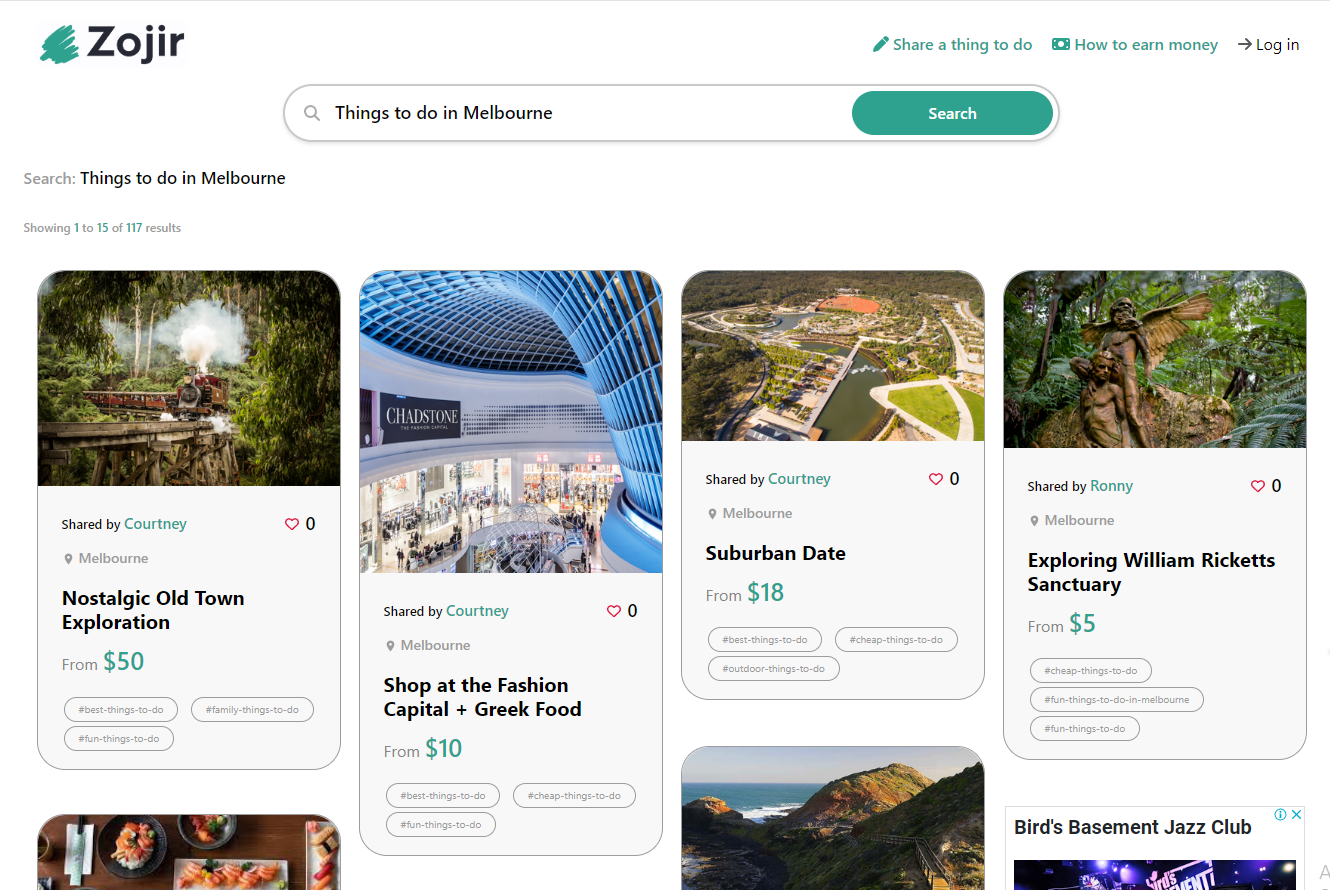Open Courtney profile on Suburban Date card
Viewport: 1330px width, 890px height.
coord(799,479)
